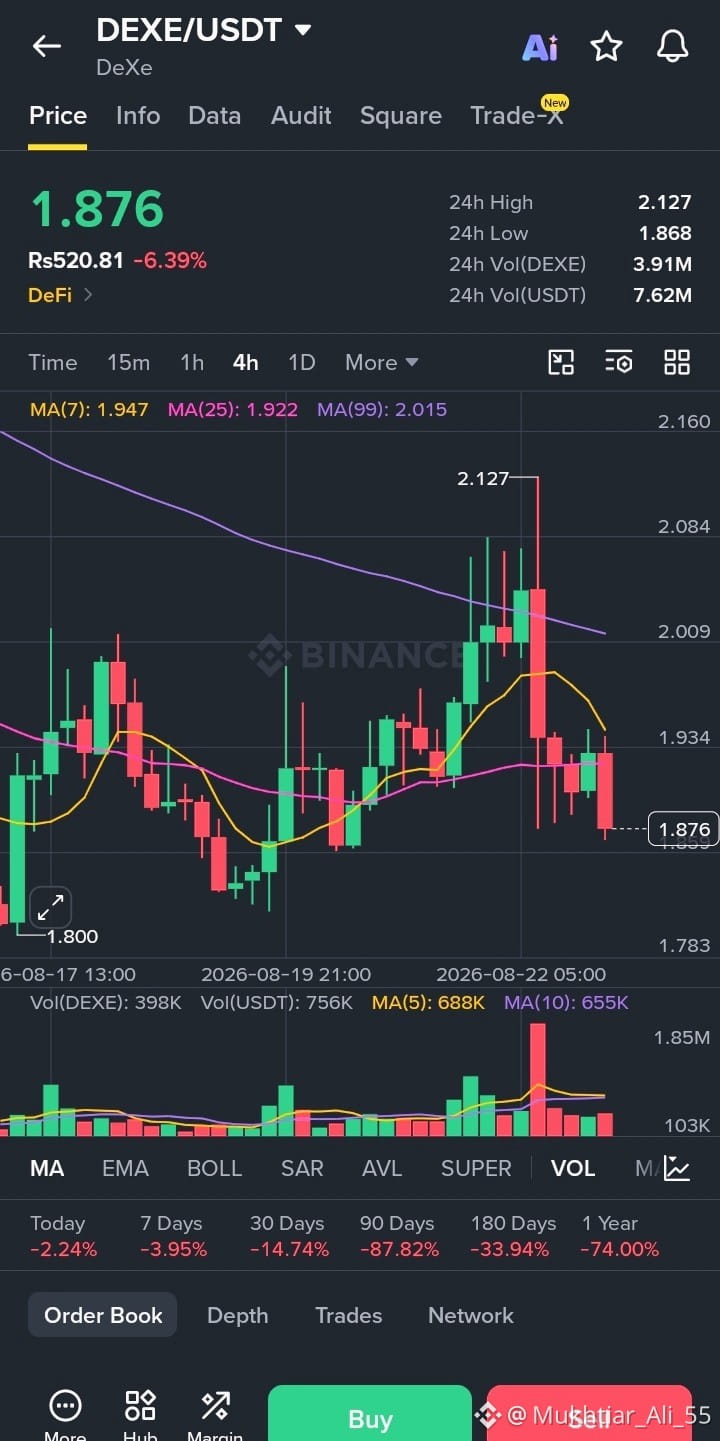Click the MA(5): 688K volume label
The image size is (720, 1441).
pos(428,1002)
